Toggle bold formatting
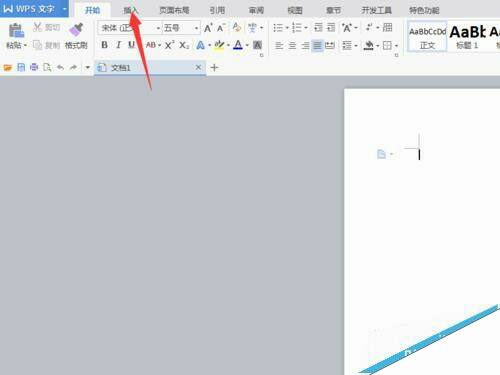 click(x=104, y=45)
